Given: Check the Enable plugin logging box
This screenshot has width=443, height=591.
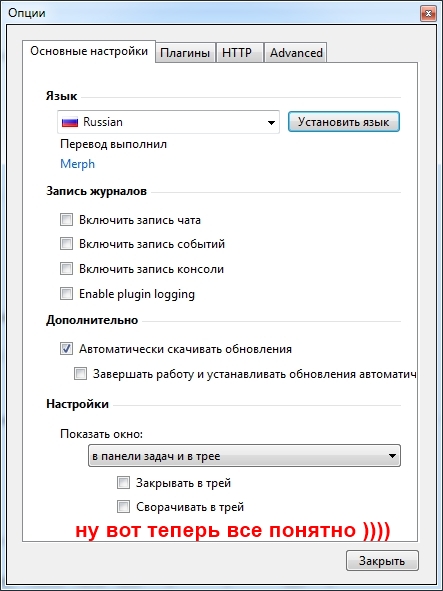Looking at the screenshot, I should [x=66, y=294].
